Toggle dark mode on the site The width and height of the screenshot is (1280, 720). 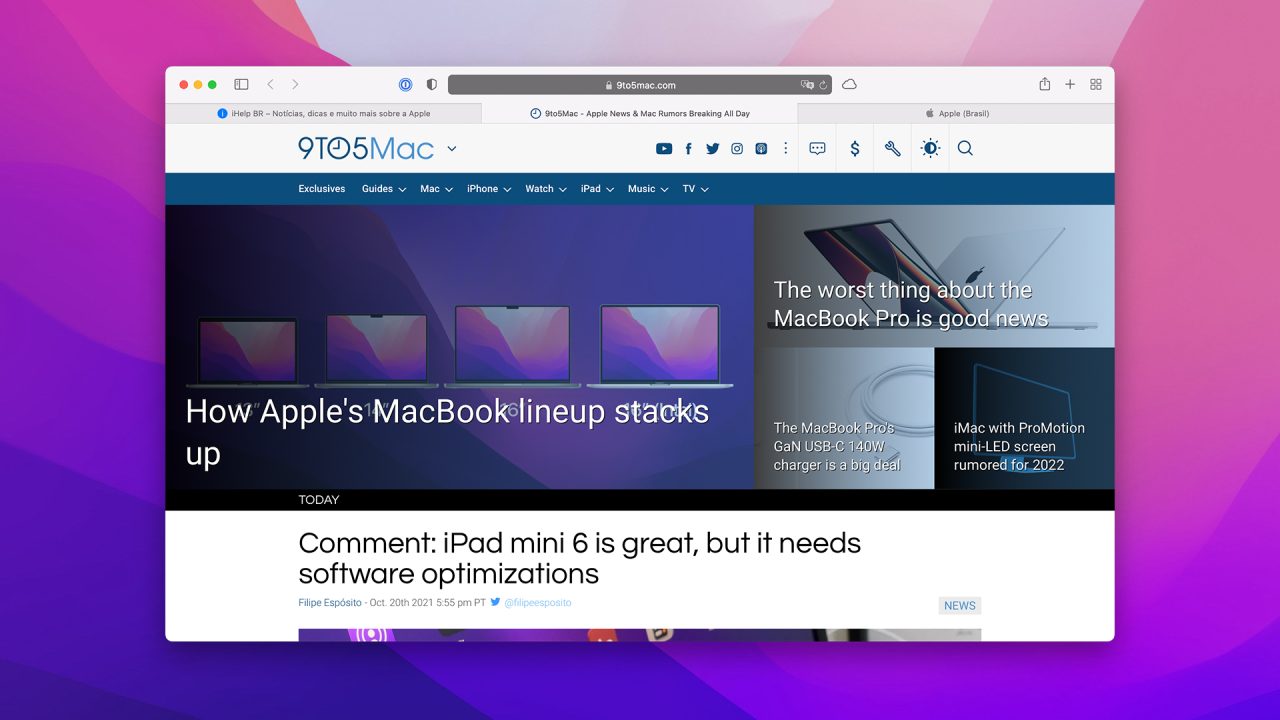[930, 148]
